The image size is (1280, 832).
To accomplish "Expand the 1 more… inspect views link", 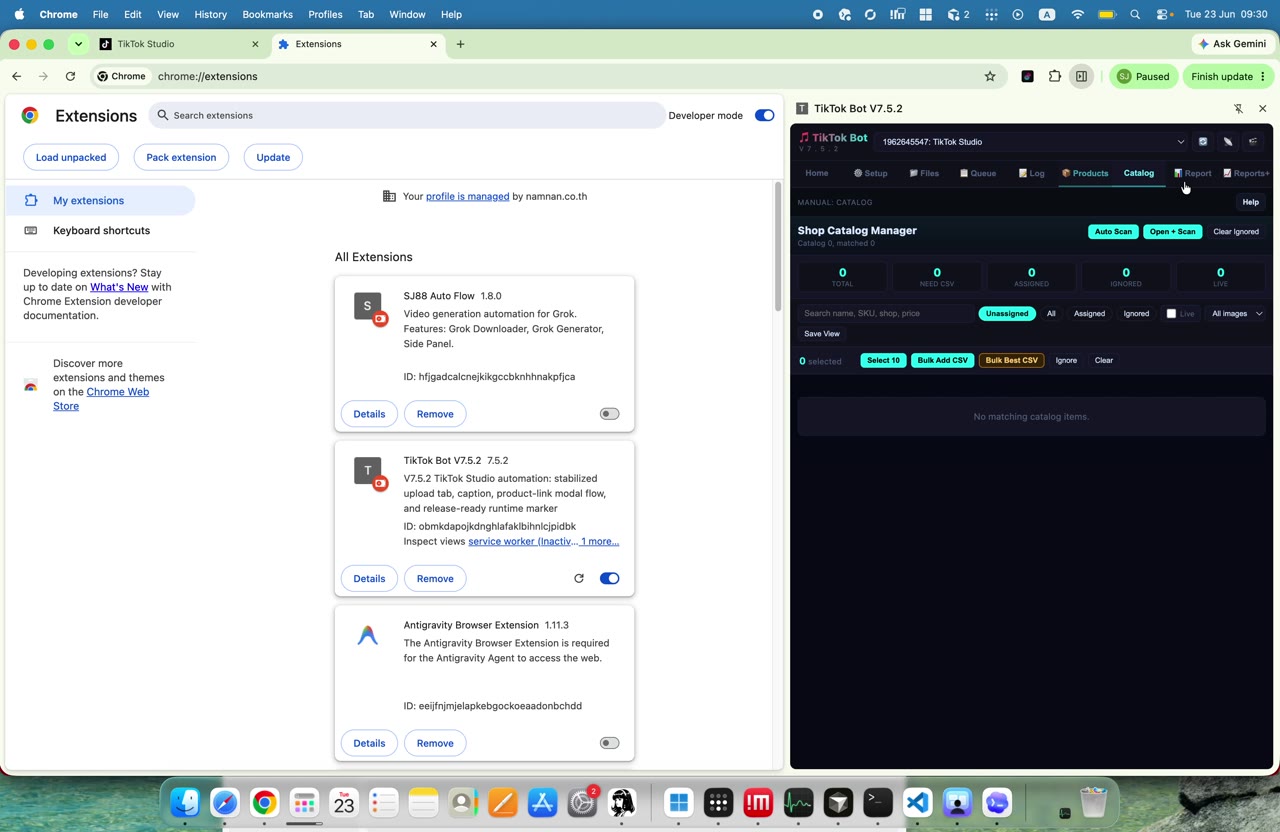I will pyautogui.click(x=600, y=541).
